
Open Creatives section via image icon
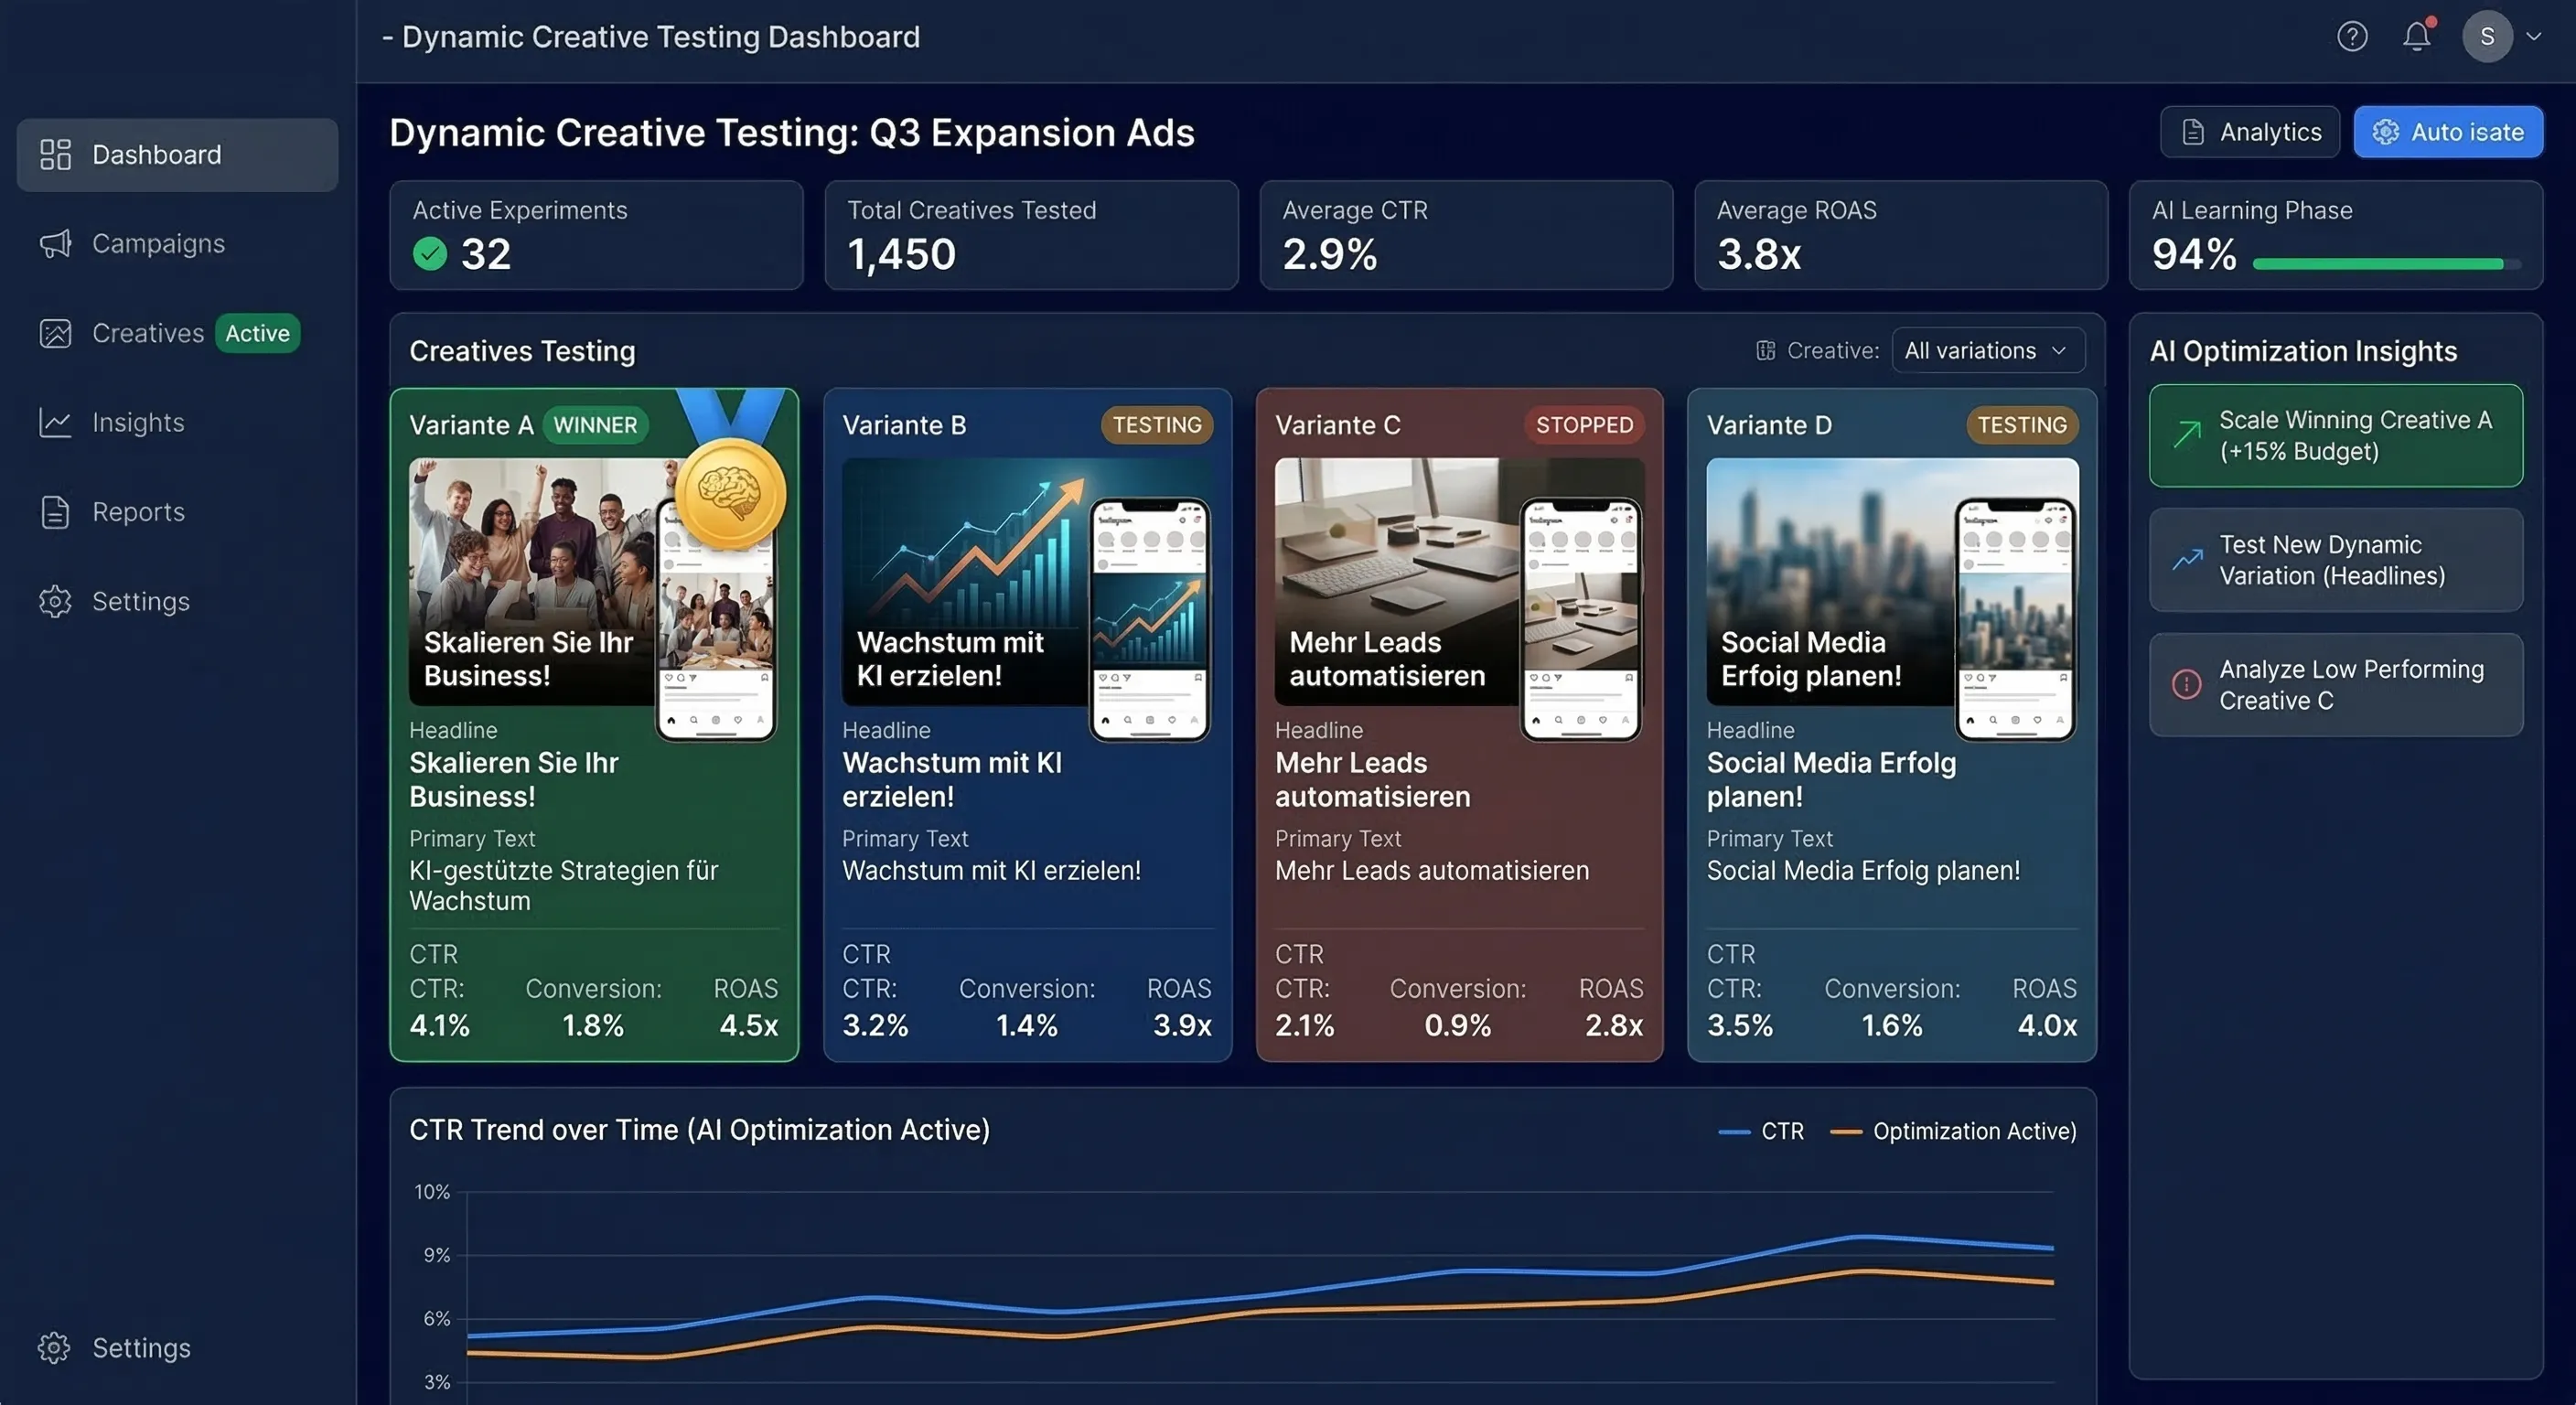click(x=54, y=333)
